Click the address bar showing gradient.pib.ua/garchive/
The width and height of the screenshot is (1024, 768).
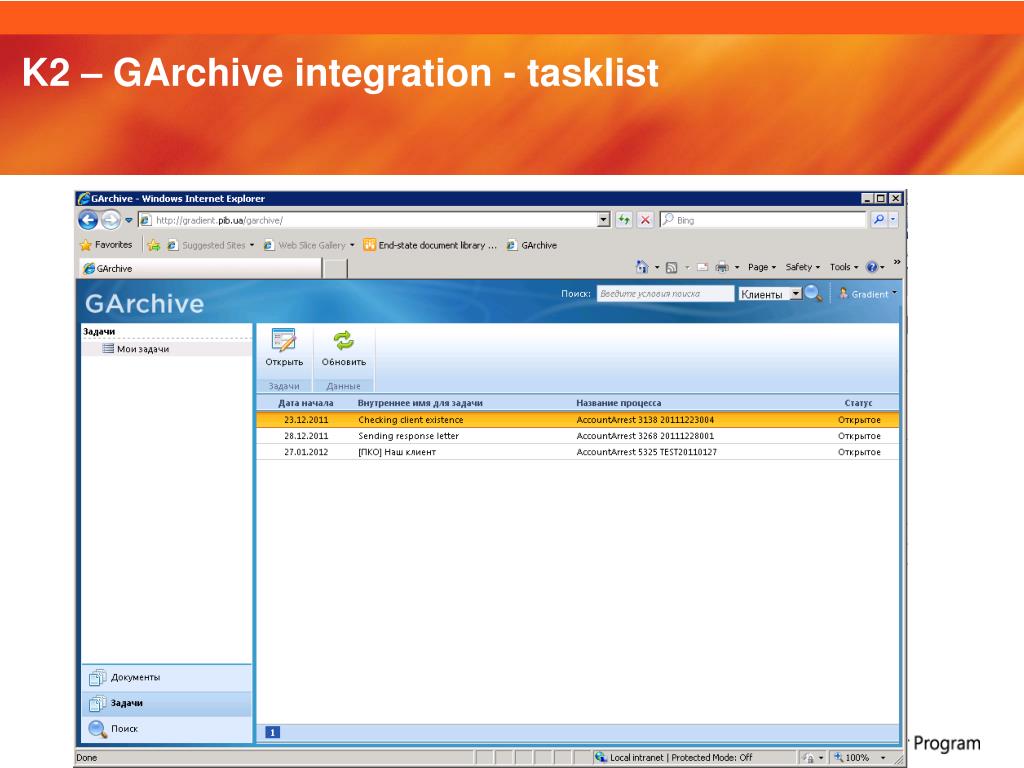point(368,220)
